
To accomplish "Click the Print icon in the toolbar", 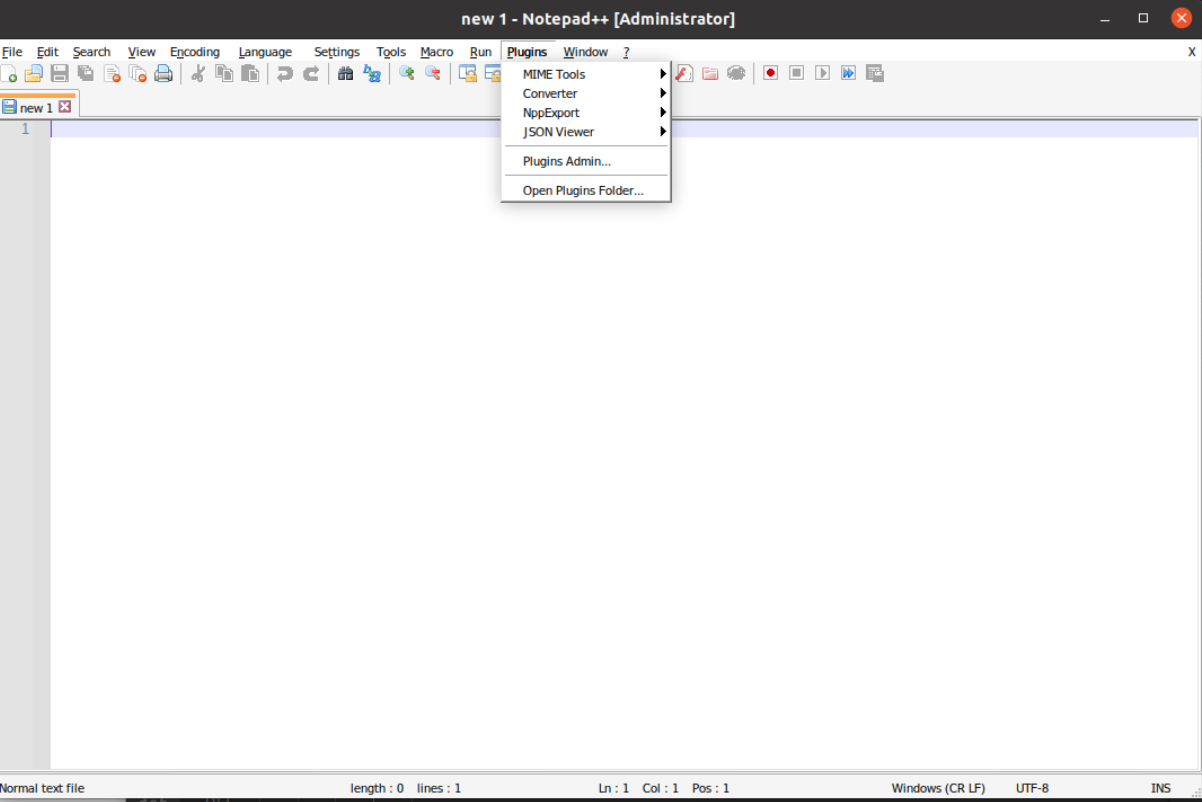I will (x=163, y=73).
